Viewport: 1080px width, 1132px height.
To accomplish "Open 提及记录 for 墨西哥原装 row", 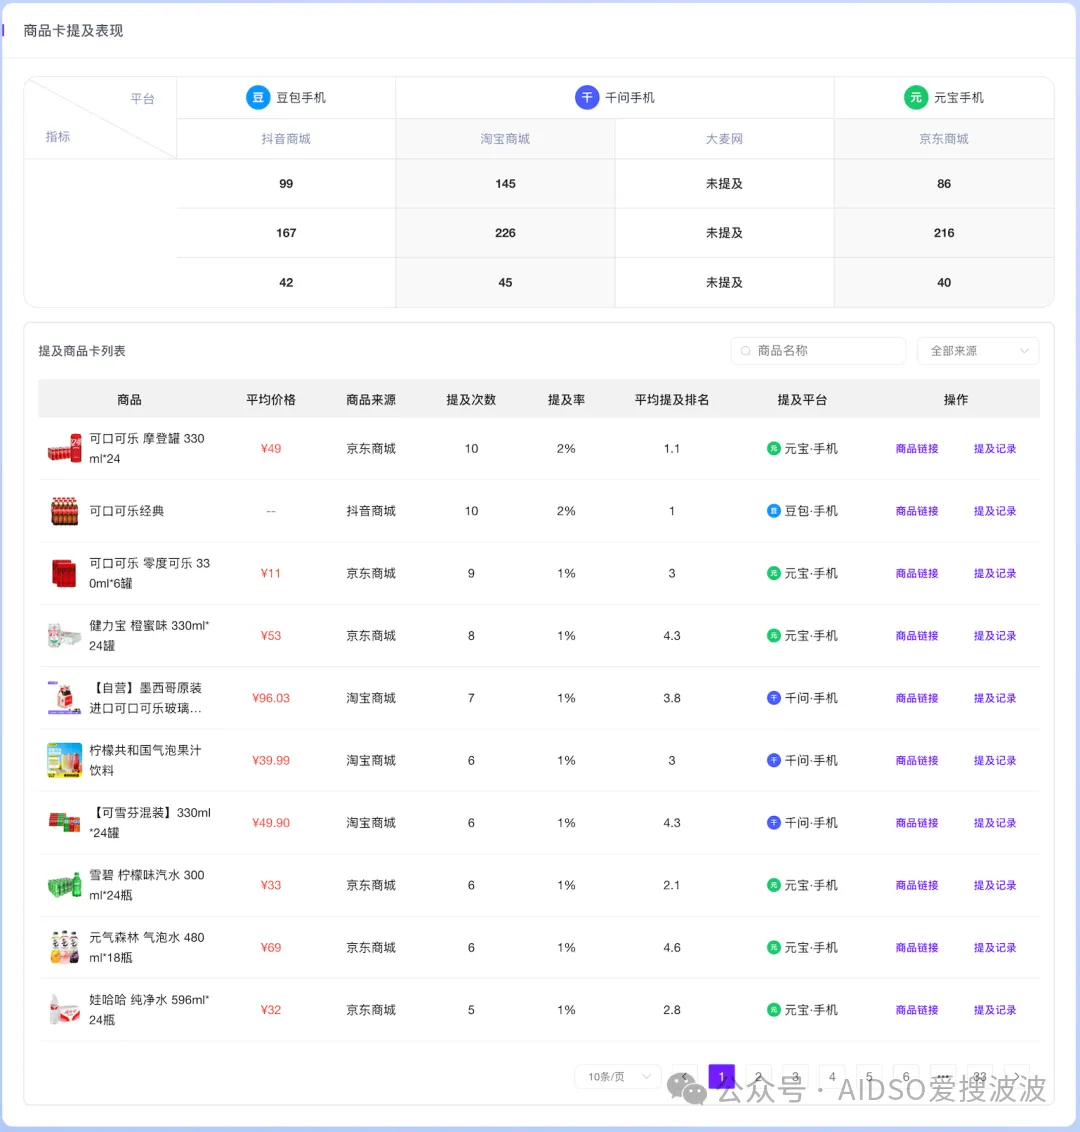I will click(x=995, y=698).
